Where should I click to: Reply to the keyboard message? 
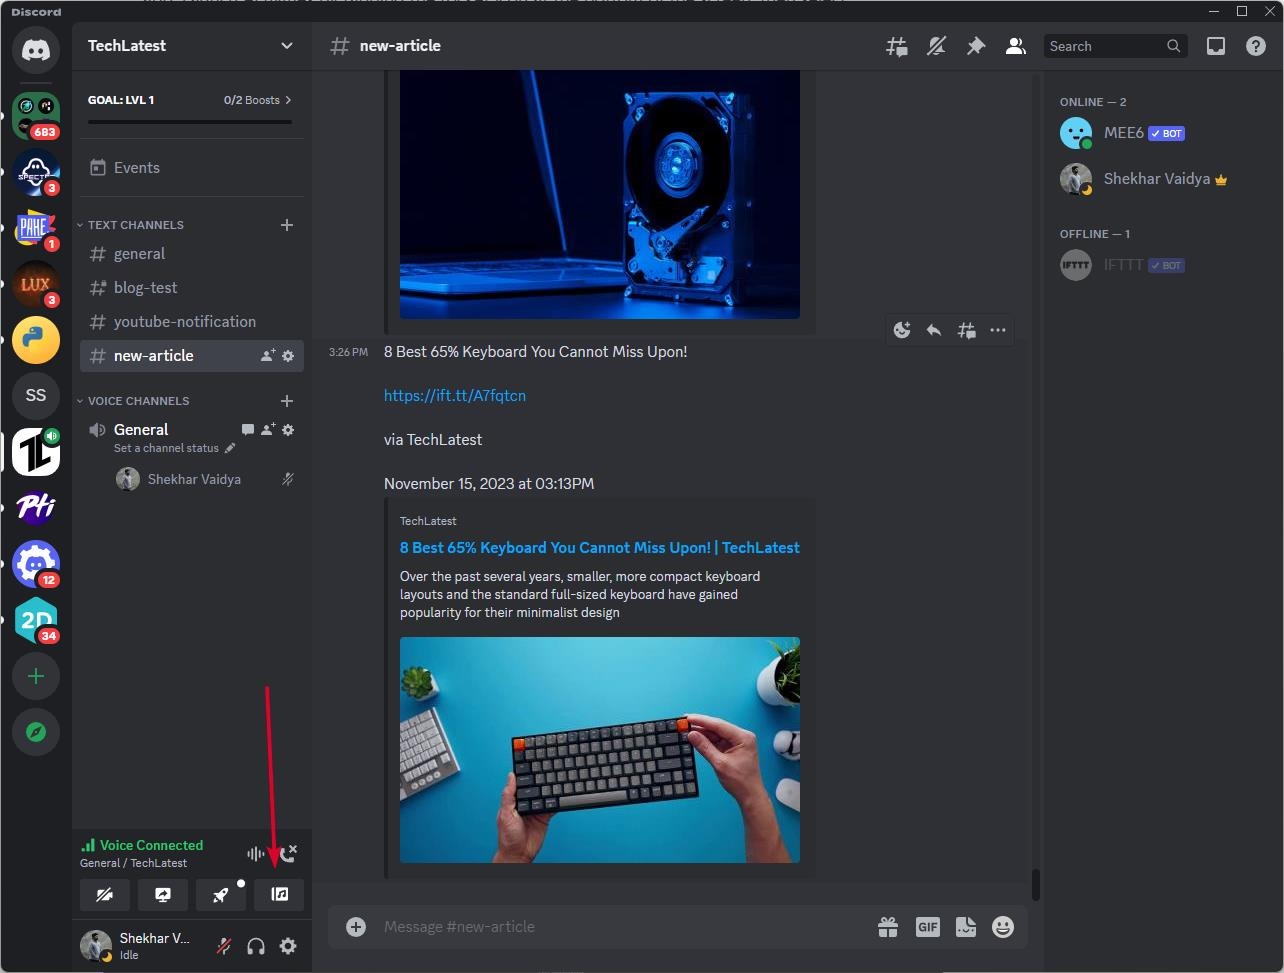click(934, 330)
